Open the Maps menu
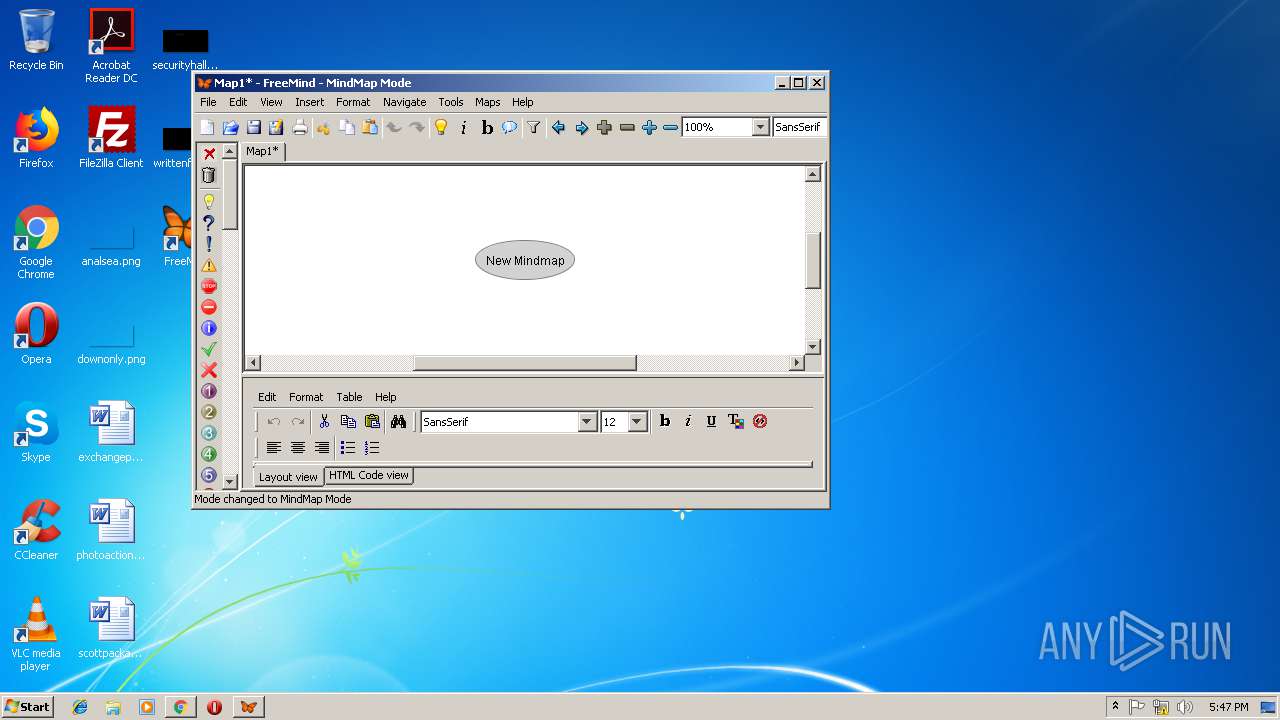This screenshot has width=1280, height=720. tap(487, 102)
